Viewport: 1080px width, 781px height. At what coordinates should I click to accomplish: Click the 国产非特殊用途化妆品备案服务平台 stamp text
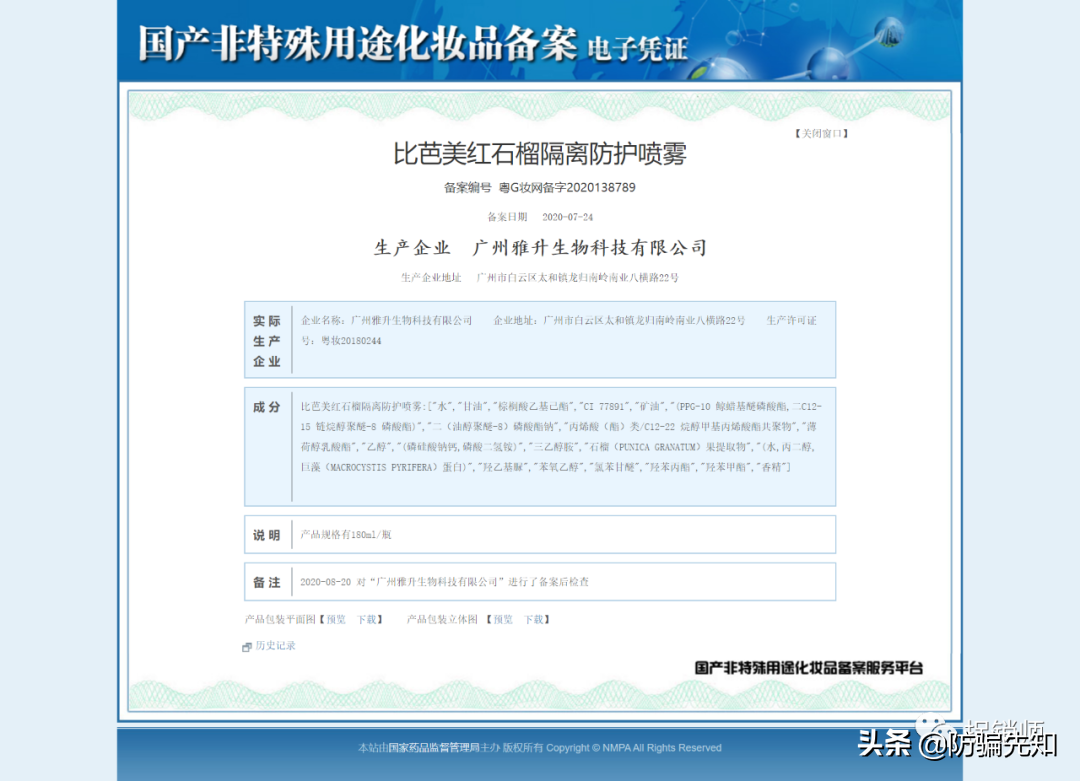point(809,667)
